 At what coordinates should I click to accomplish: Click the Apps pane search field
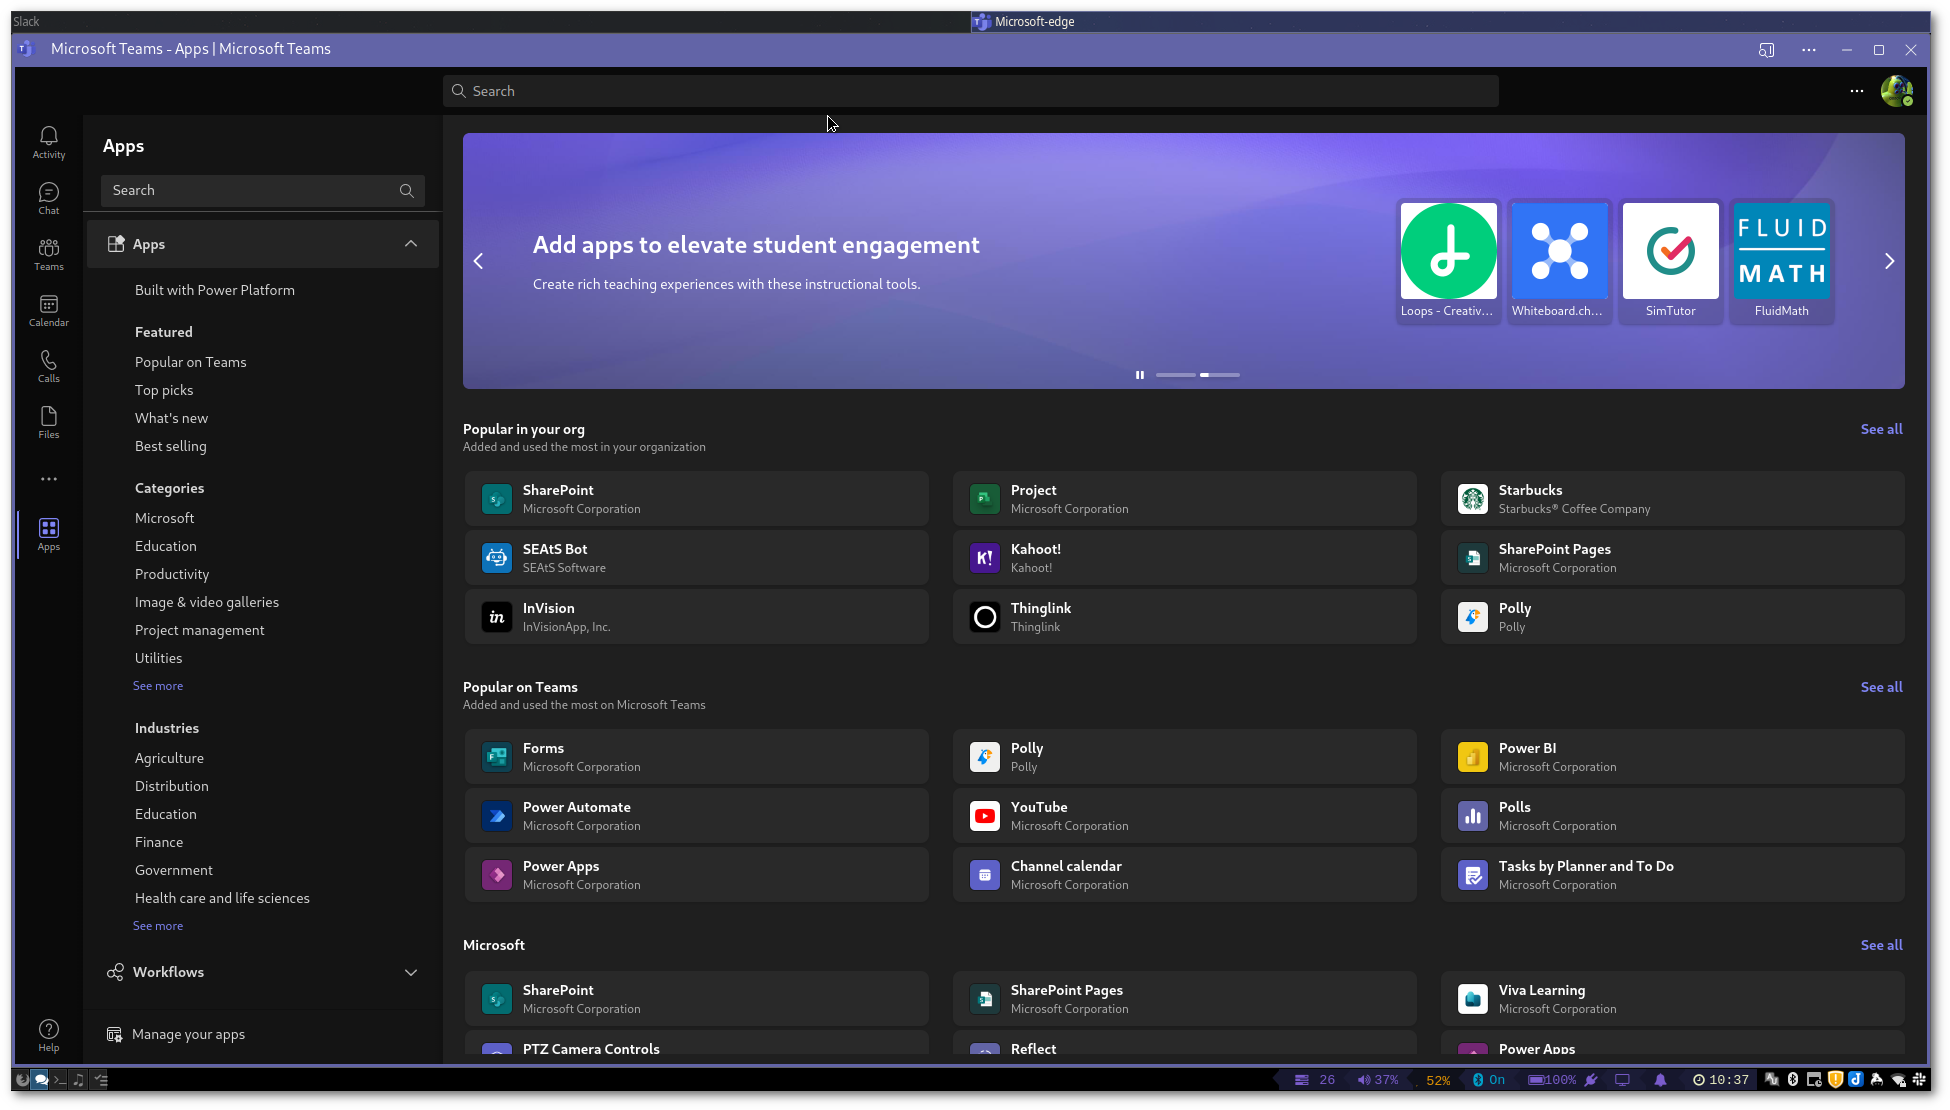(x=263, y=190)
